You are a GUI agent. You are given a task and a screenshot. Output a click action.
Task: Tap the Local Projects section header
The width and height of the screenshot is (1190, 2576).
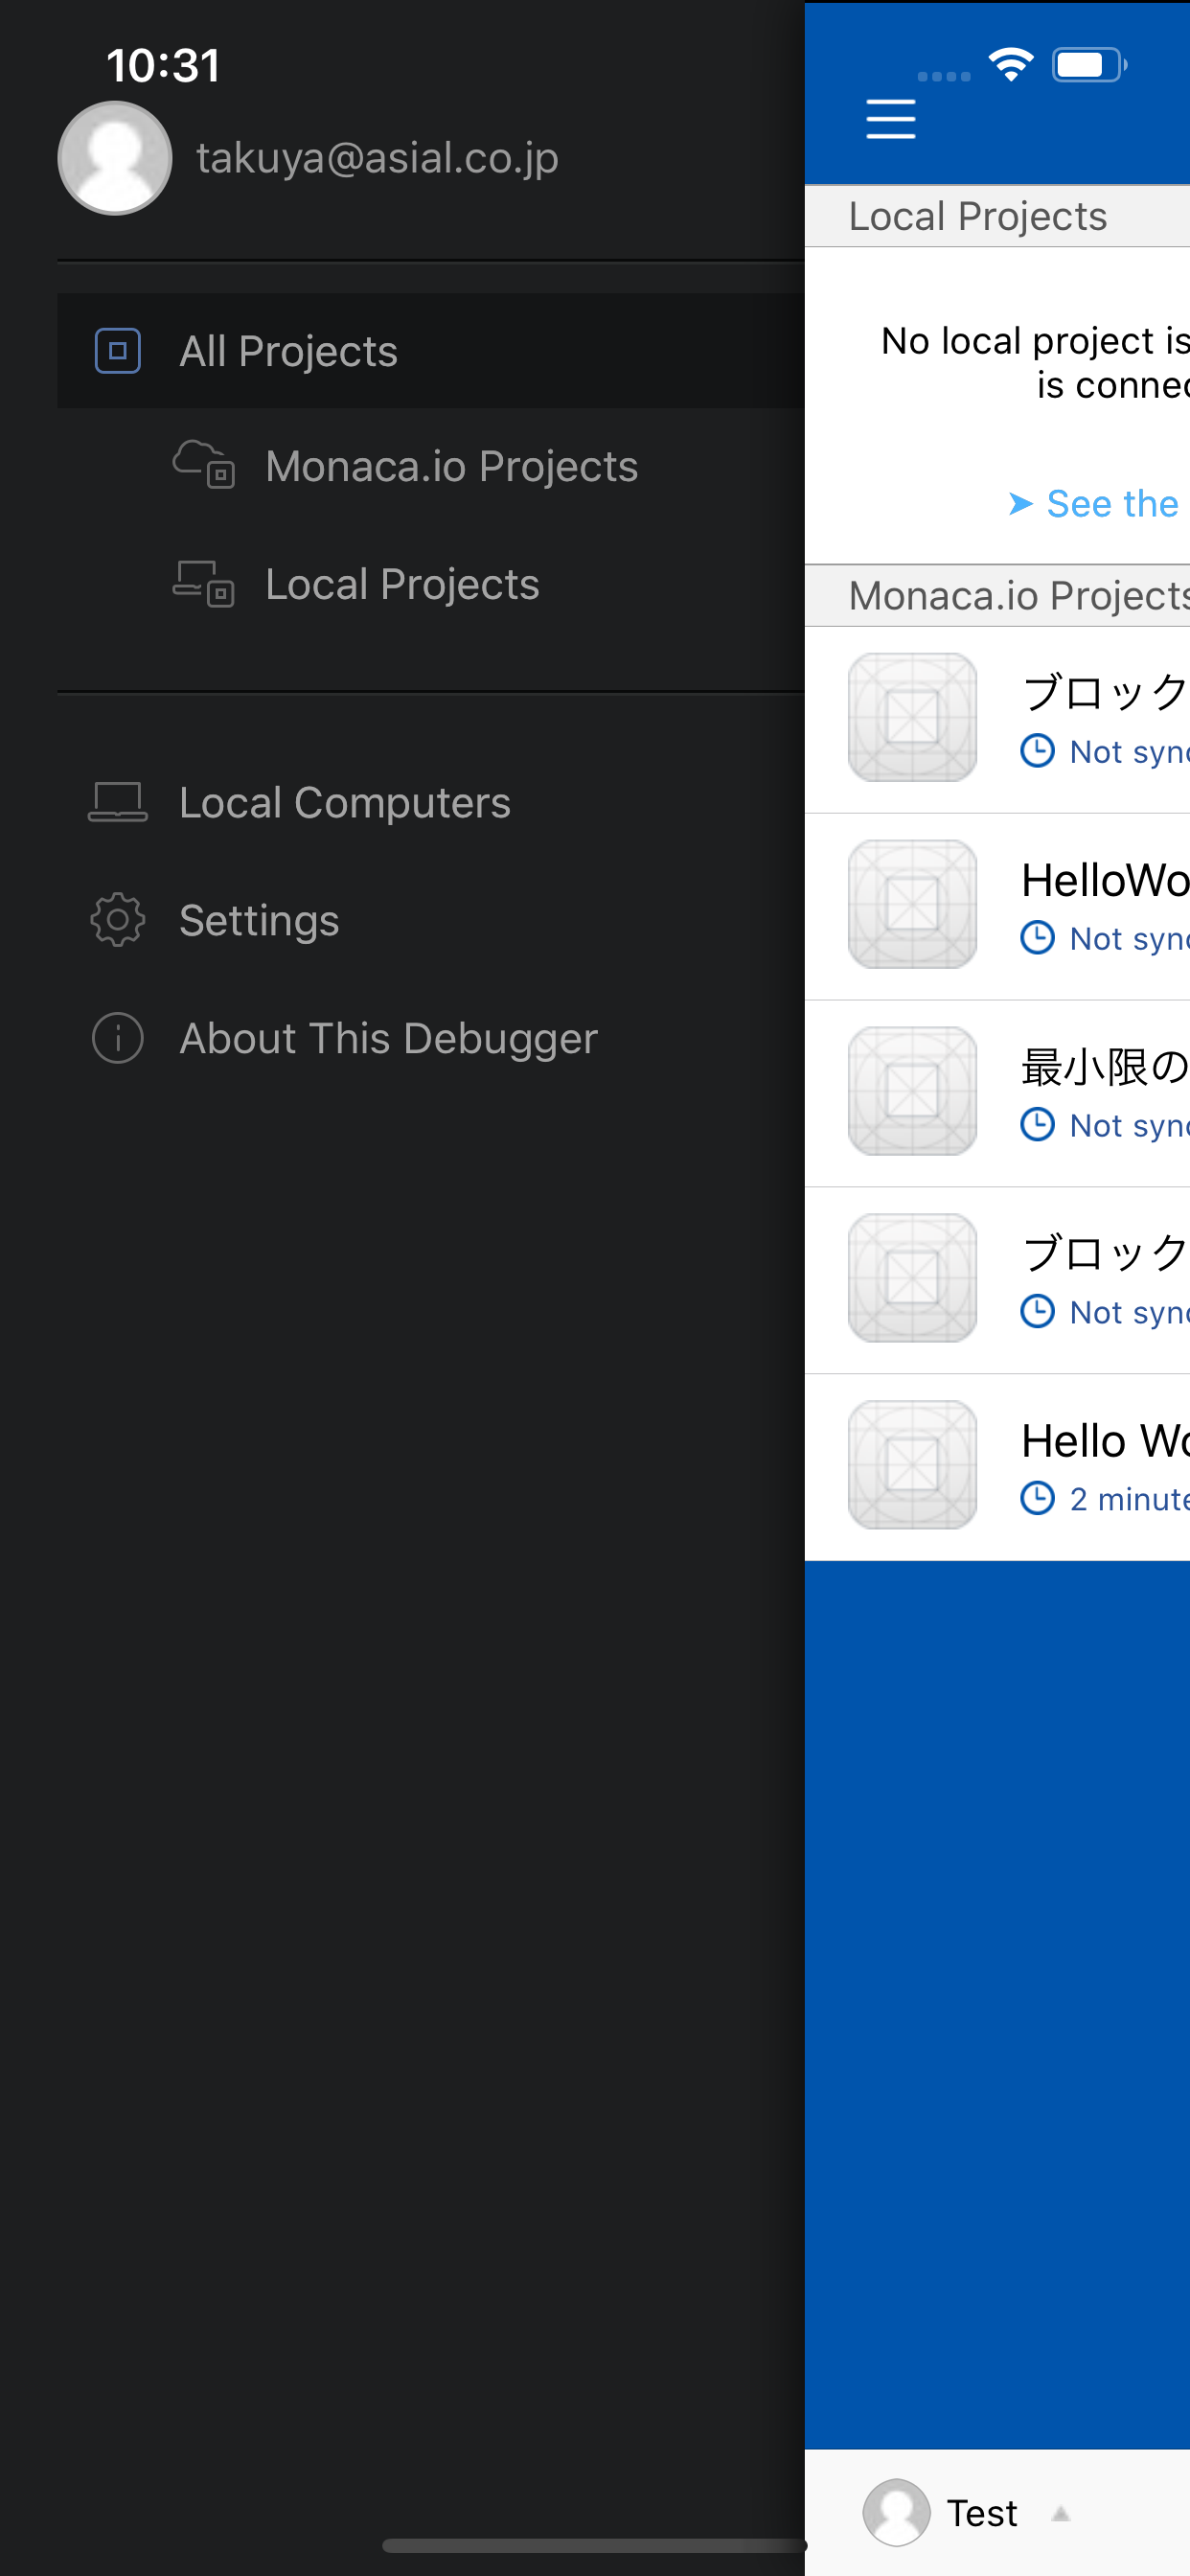tap(997, 216)
